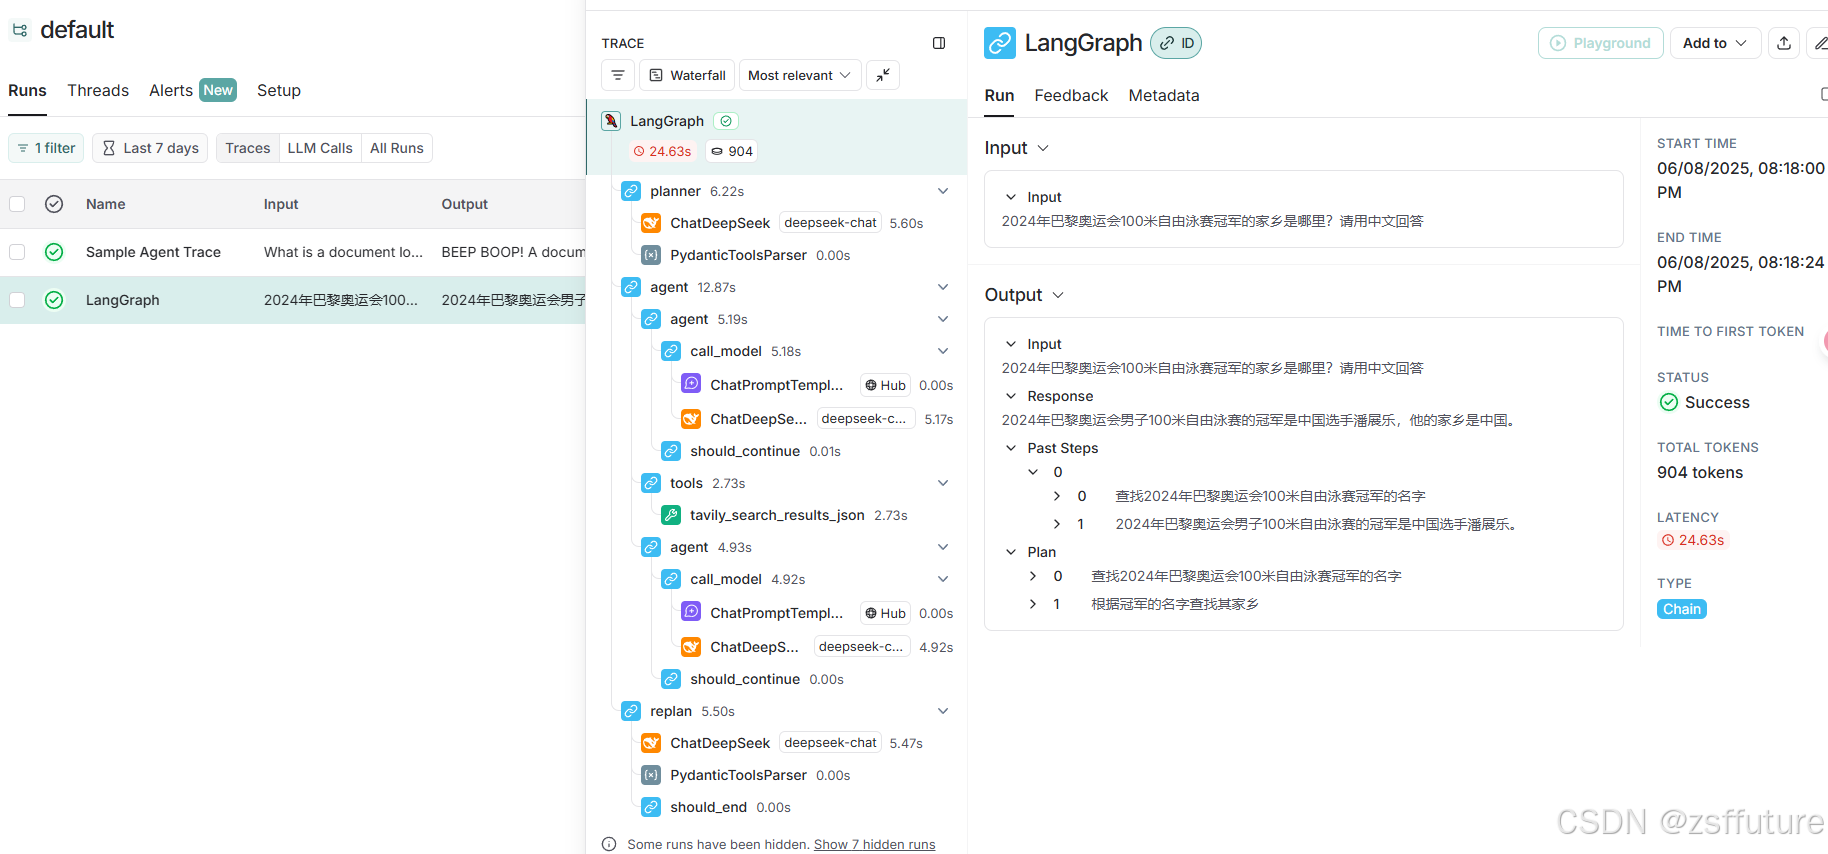Collapse the planner node

[x=943, y=191]
